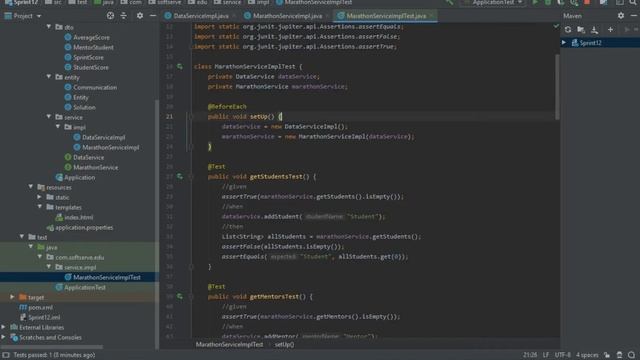Click the Collapse All icon in Project panel
The width and height of the screenshot is (640, 360).
click(x=124, y=16)
